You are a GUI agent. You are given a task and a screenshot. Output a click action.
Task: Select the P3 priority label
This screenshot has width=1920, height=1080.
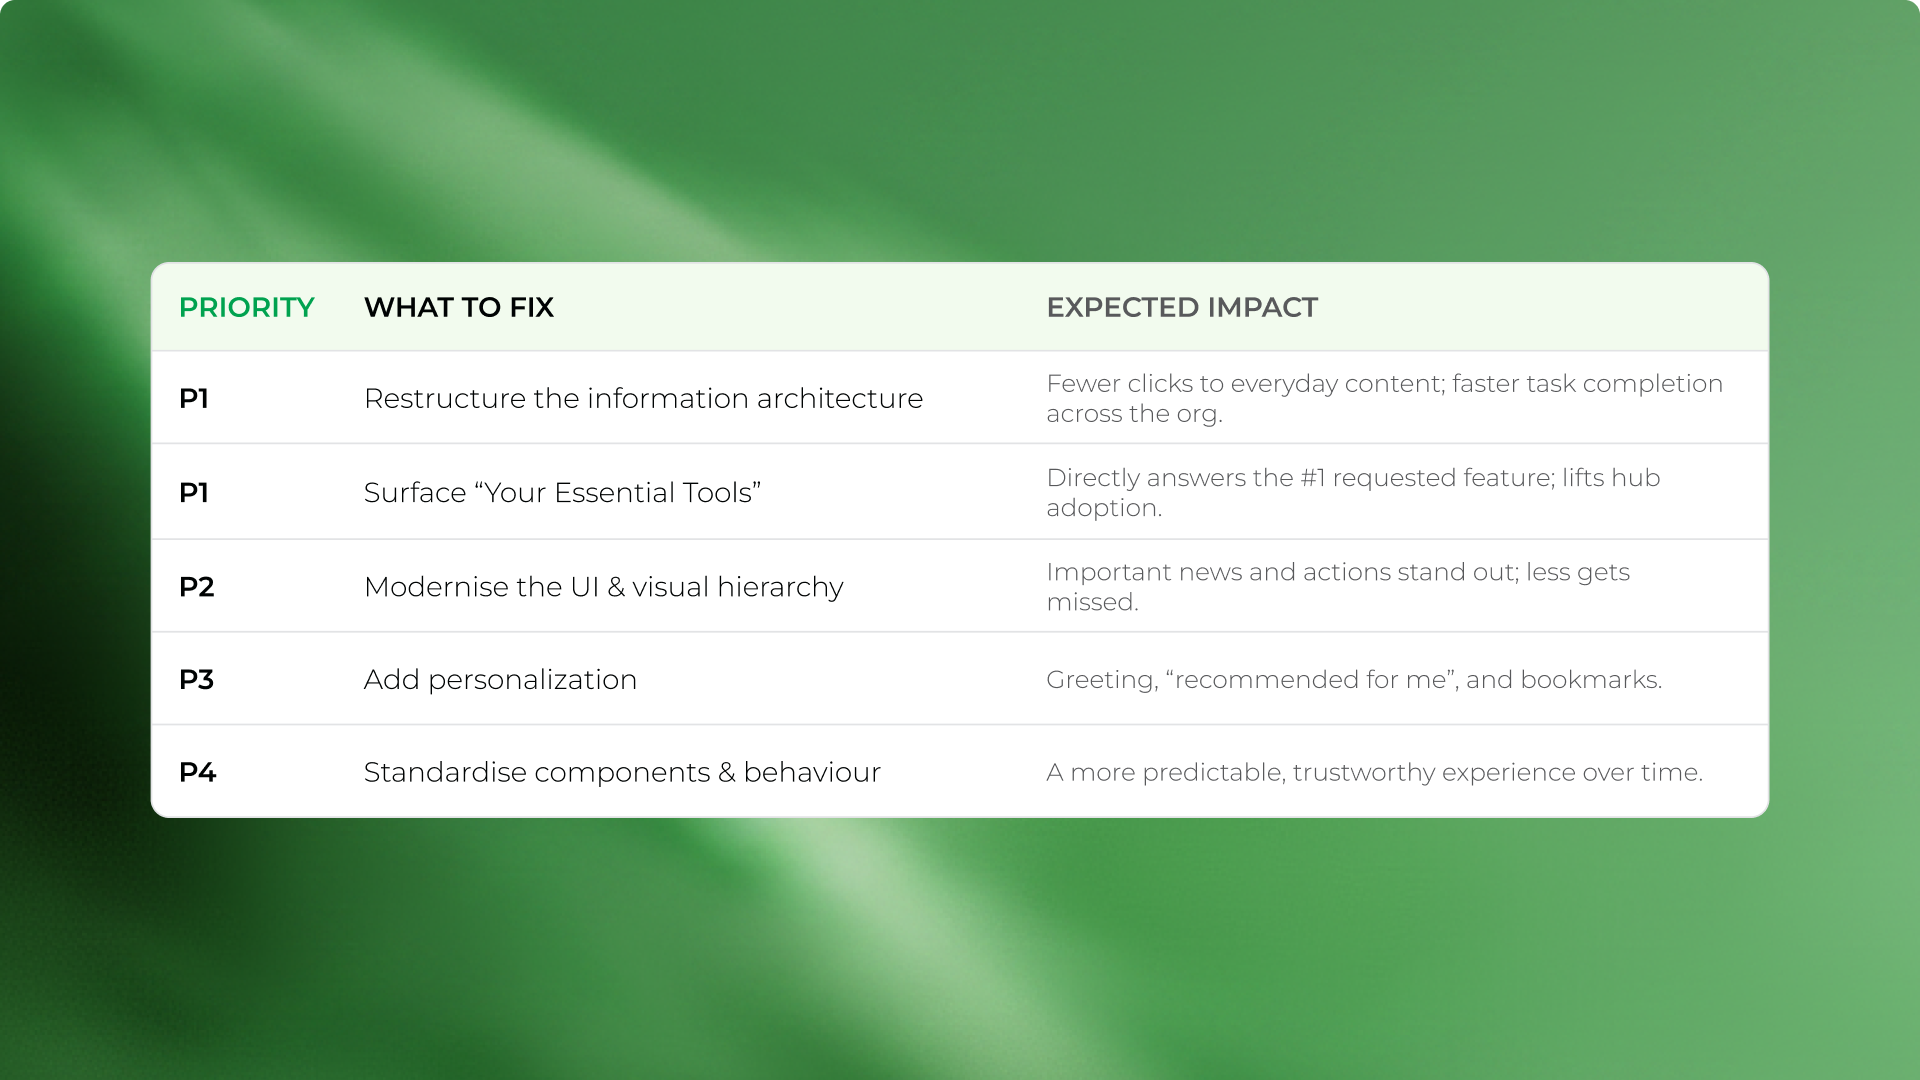(196, 679)
